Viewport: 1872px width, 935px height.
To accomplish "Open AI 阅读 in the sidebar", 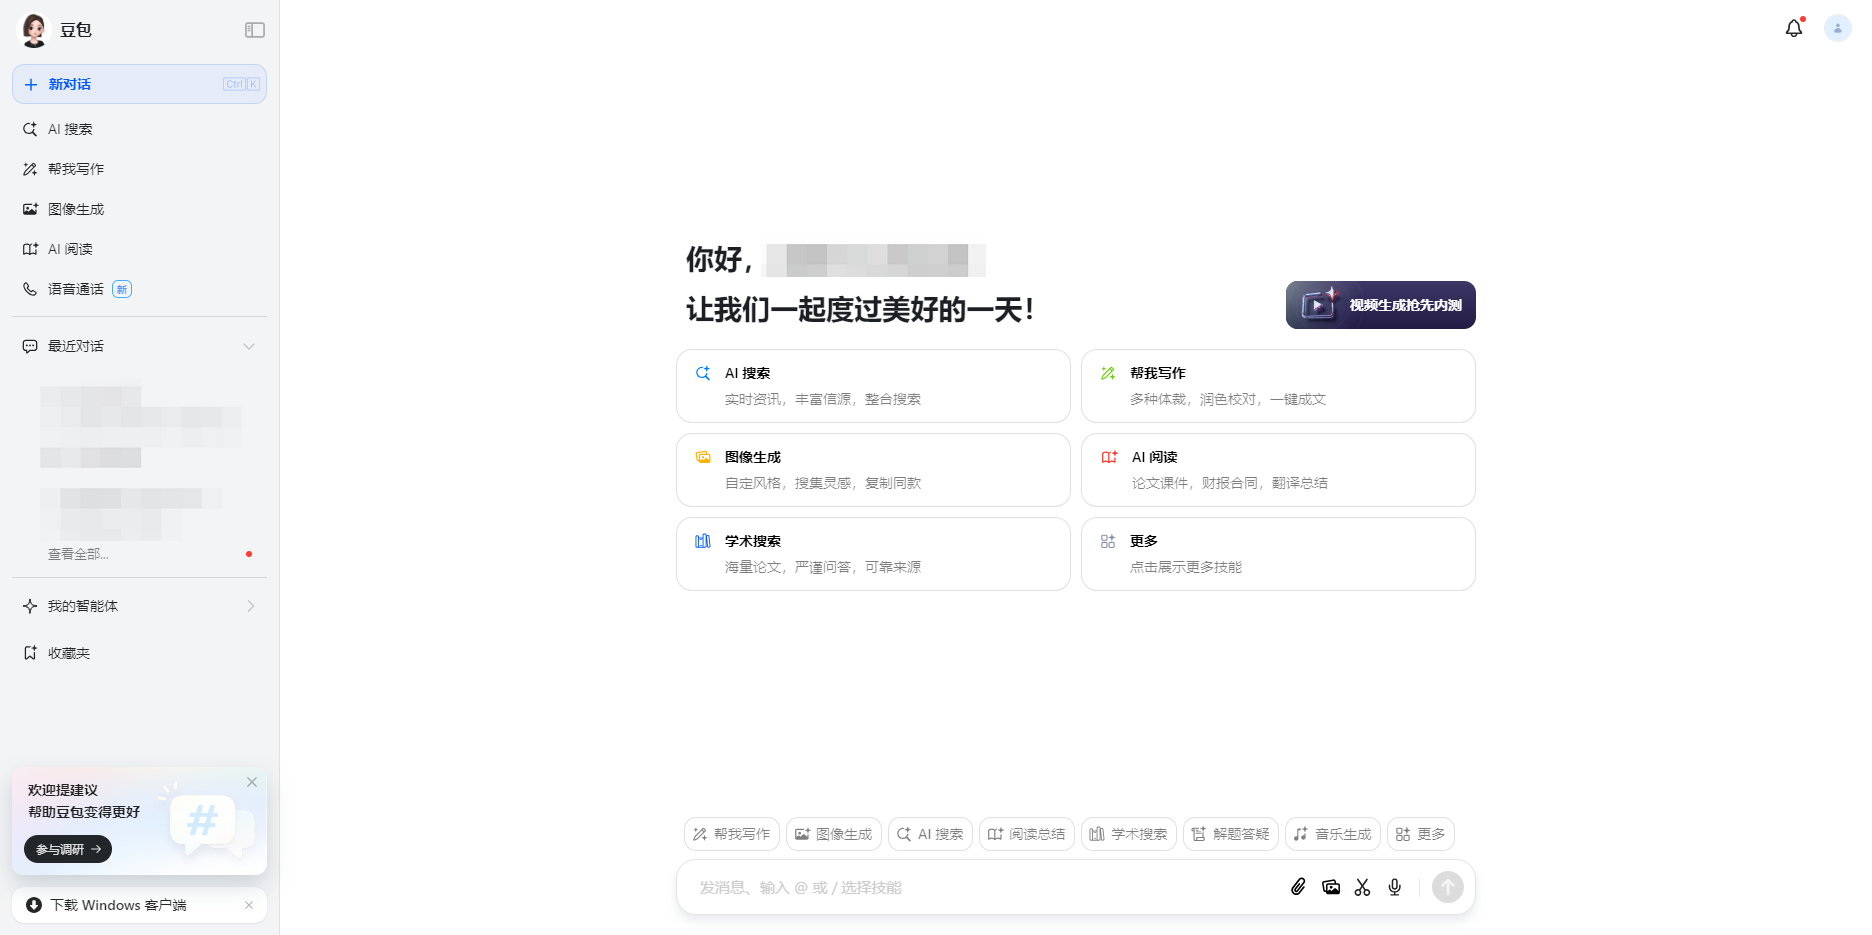I will point(139,249).
